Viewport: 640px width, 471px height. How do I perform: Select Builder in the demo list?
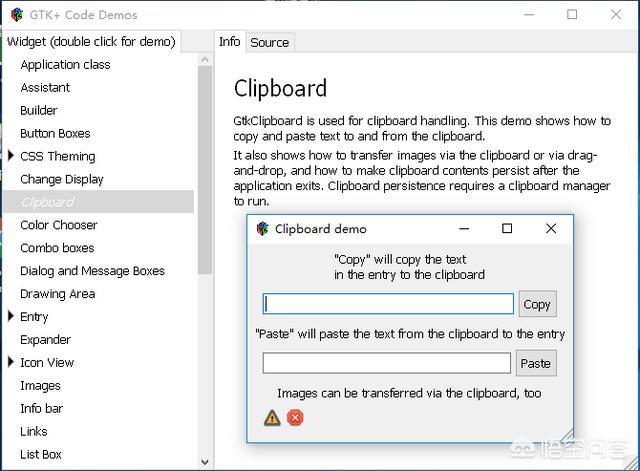[x=39, y=110]
